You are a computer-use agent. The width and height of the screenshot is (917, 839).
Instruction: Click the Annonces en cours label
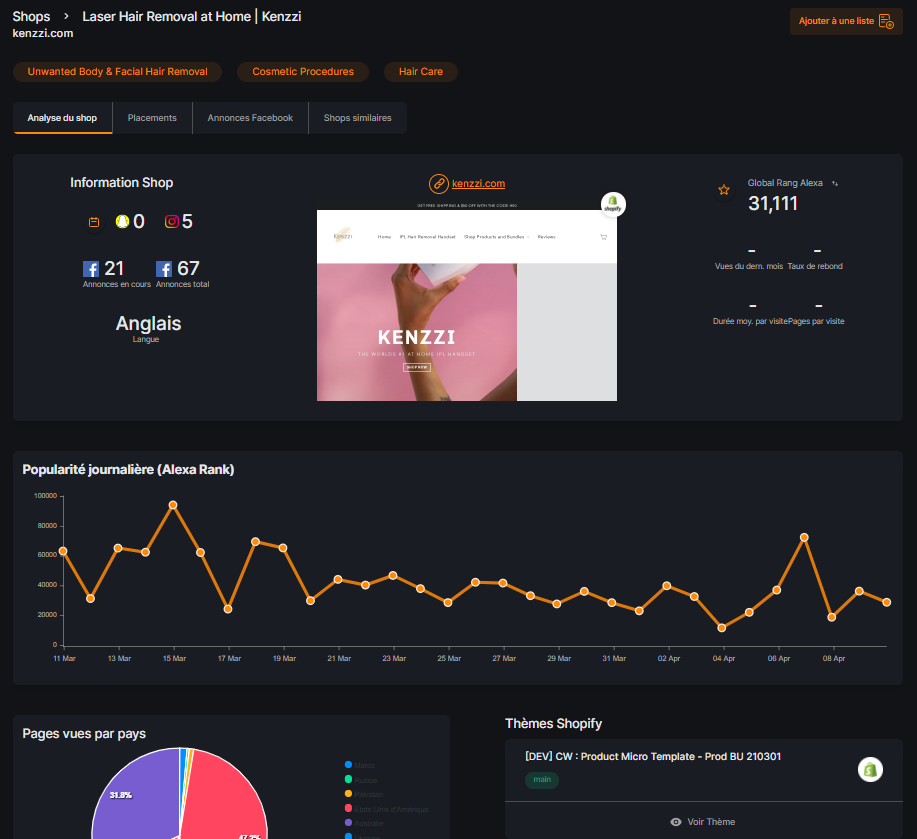[x=117, y=284]
